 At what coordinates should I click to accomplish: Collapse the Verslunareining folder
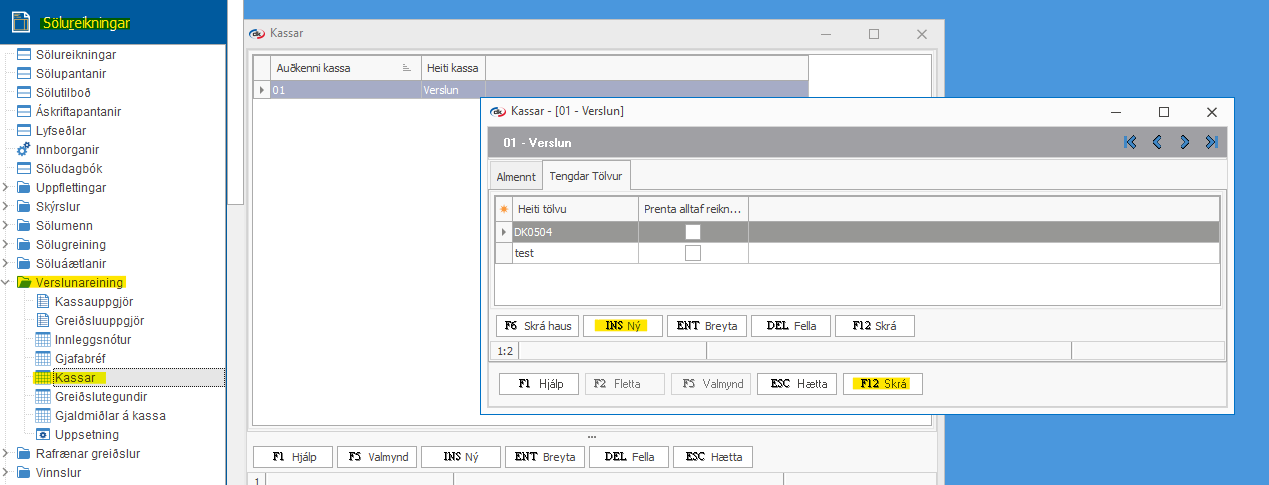coord(7,283)
